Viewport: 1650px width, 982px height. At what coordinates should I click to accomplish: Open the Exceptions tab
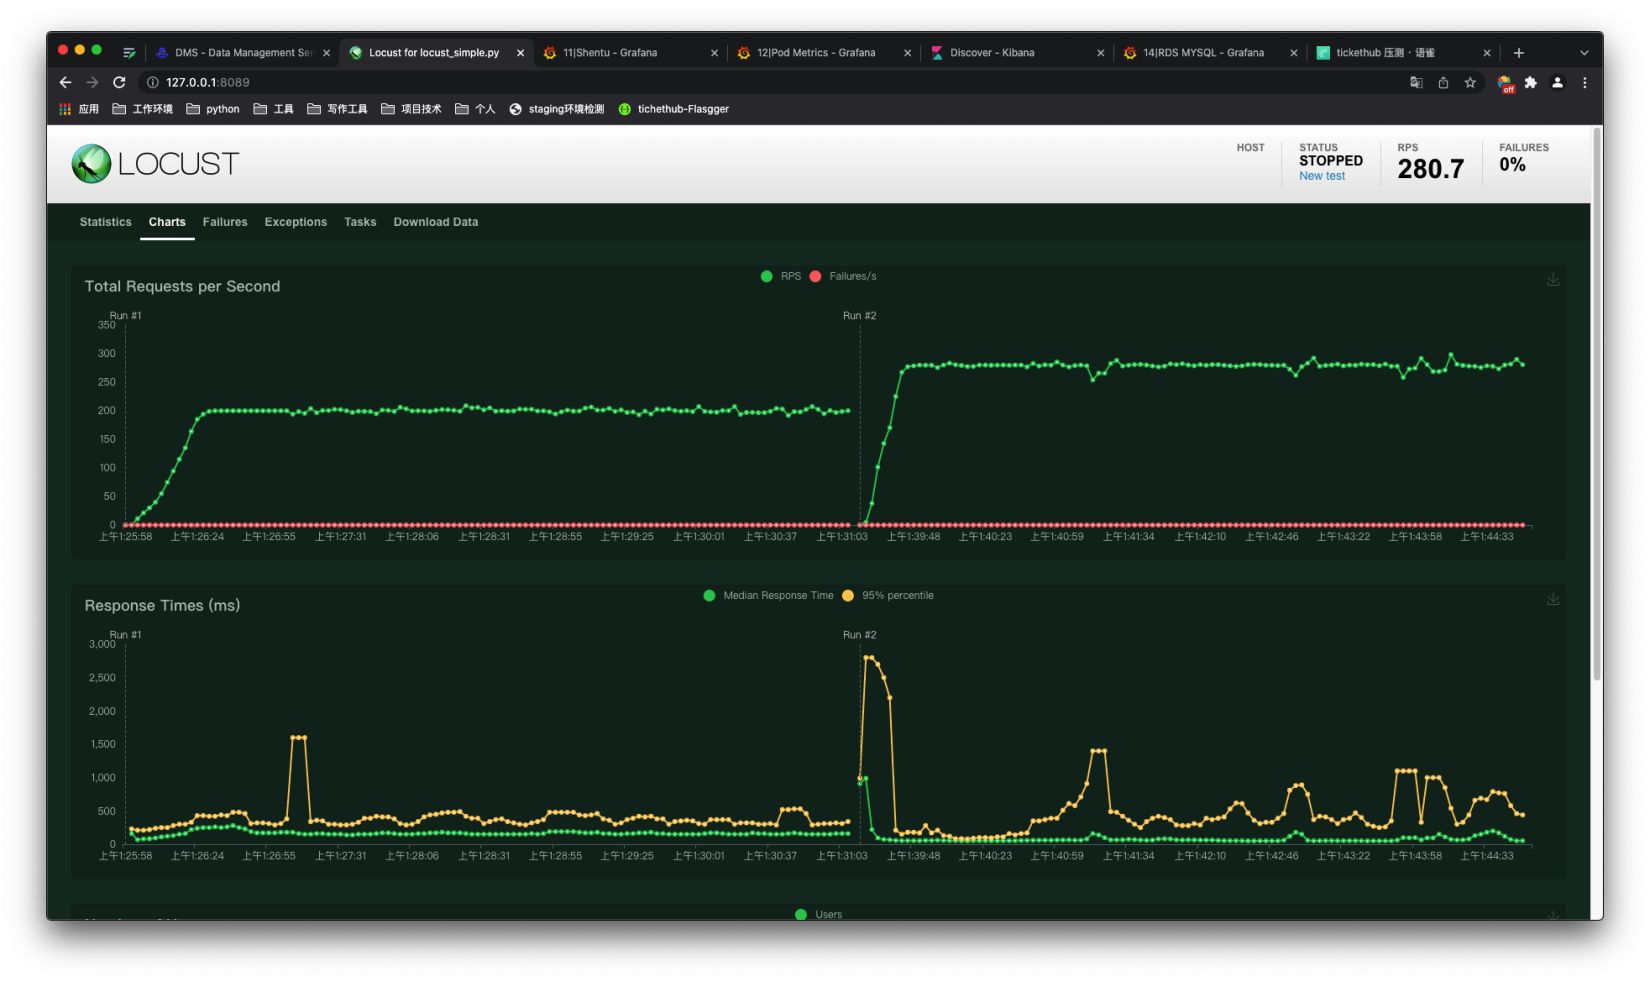click(x=295, y=222)
